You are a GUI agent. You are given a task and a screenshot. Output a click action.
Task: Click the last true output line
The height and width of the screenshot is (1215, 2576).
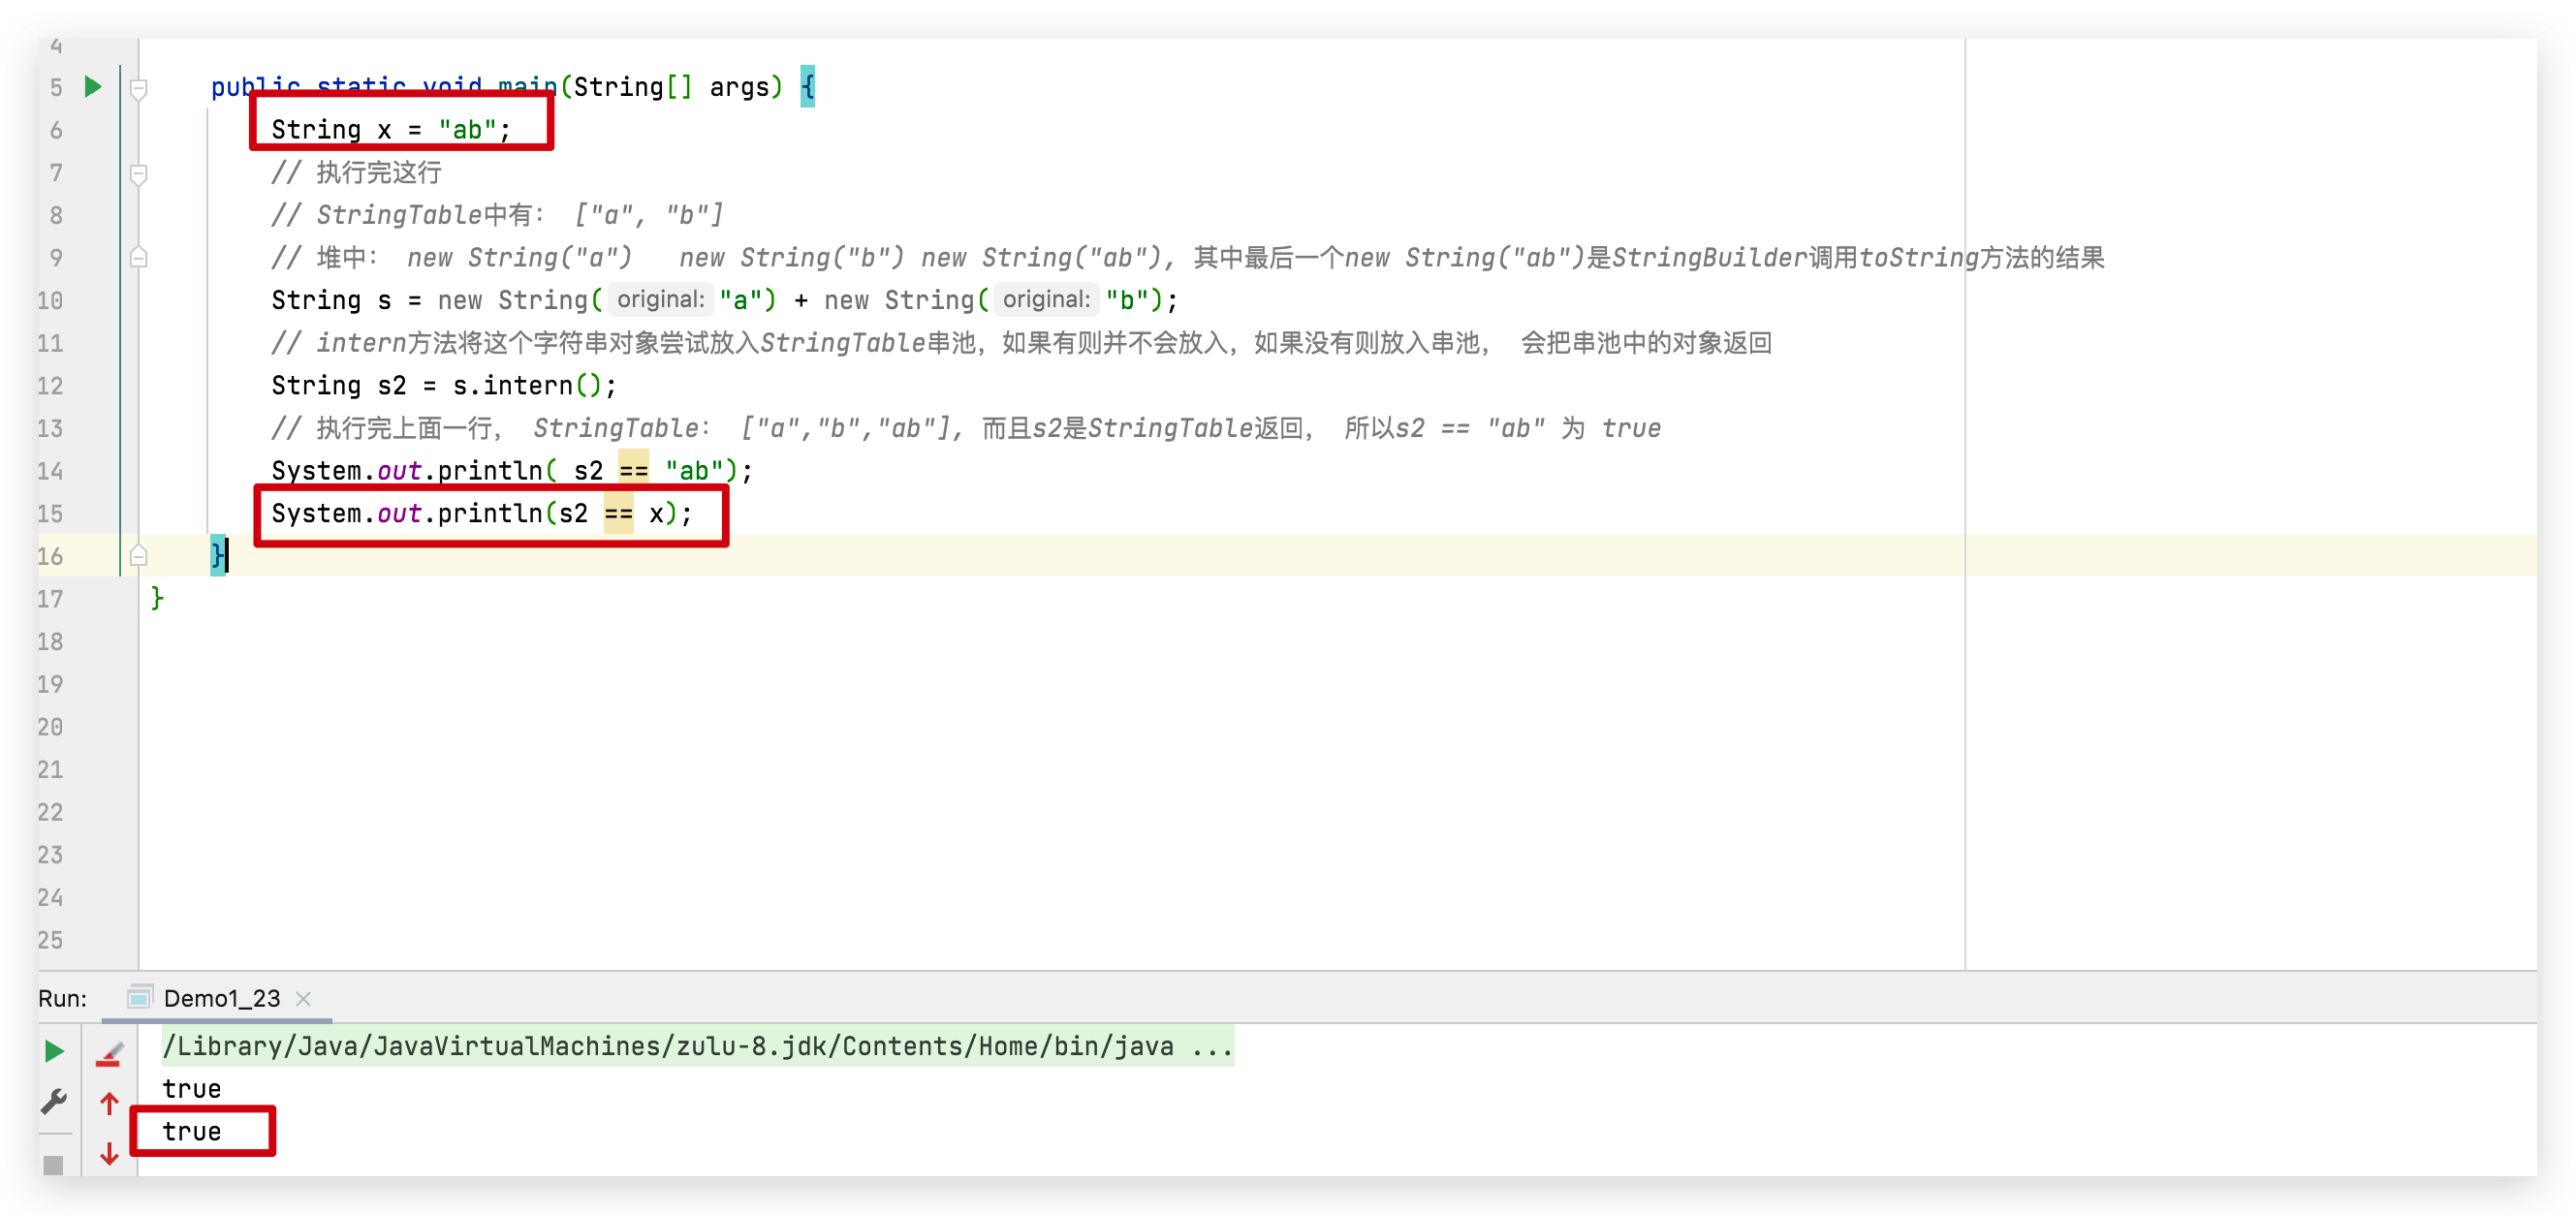coord(192,1131)
